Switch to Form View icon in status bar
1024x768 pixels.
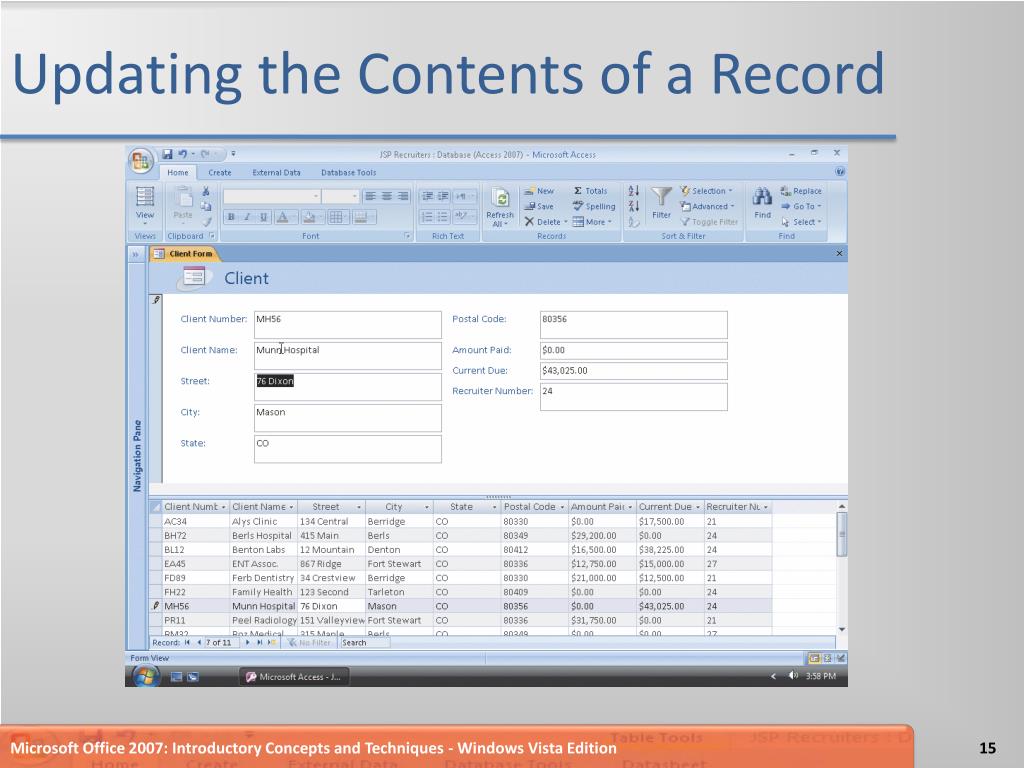pyautogui.click(x=814, y=658)
